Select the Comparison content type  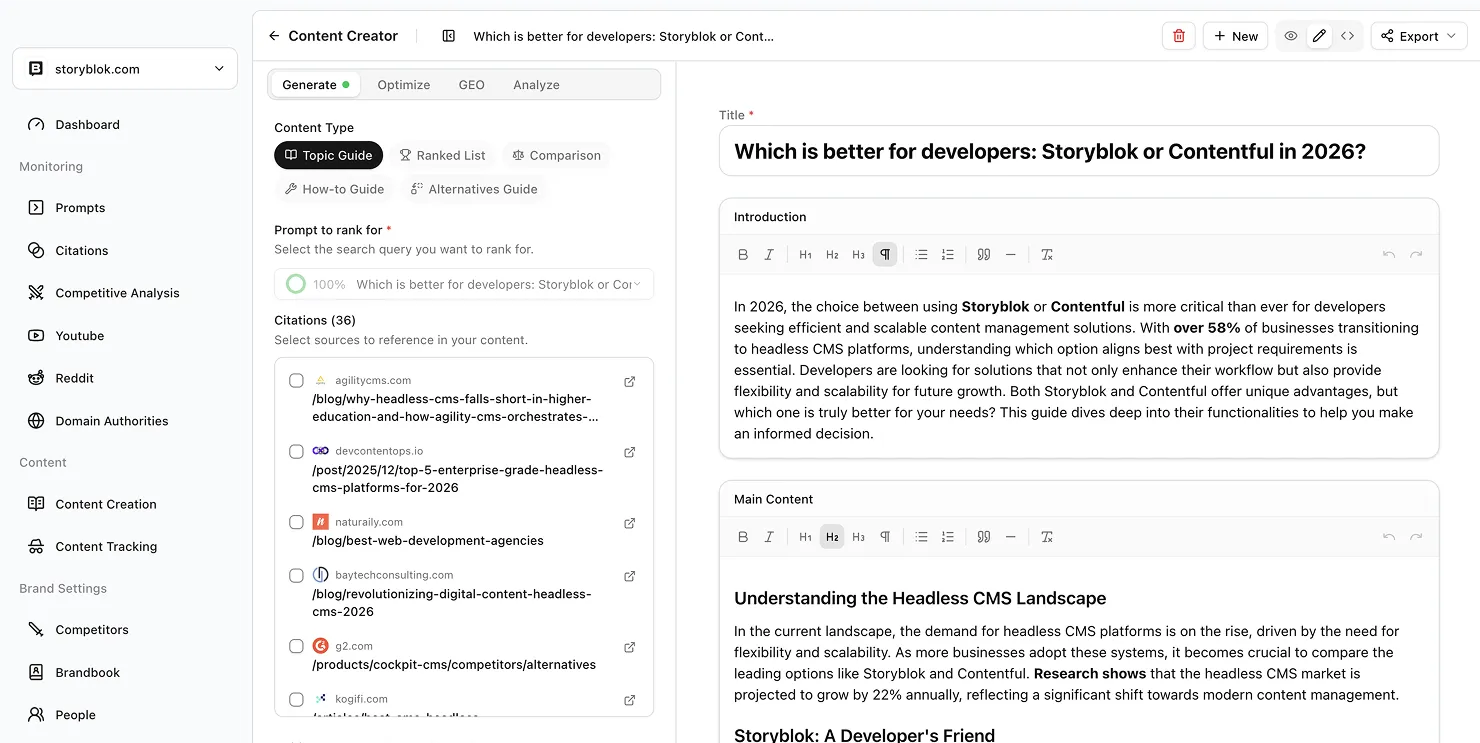[556, 155]
